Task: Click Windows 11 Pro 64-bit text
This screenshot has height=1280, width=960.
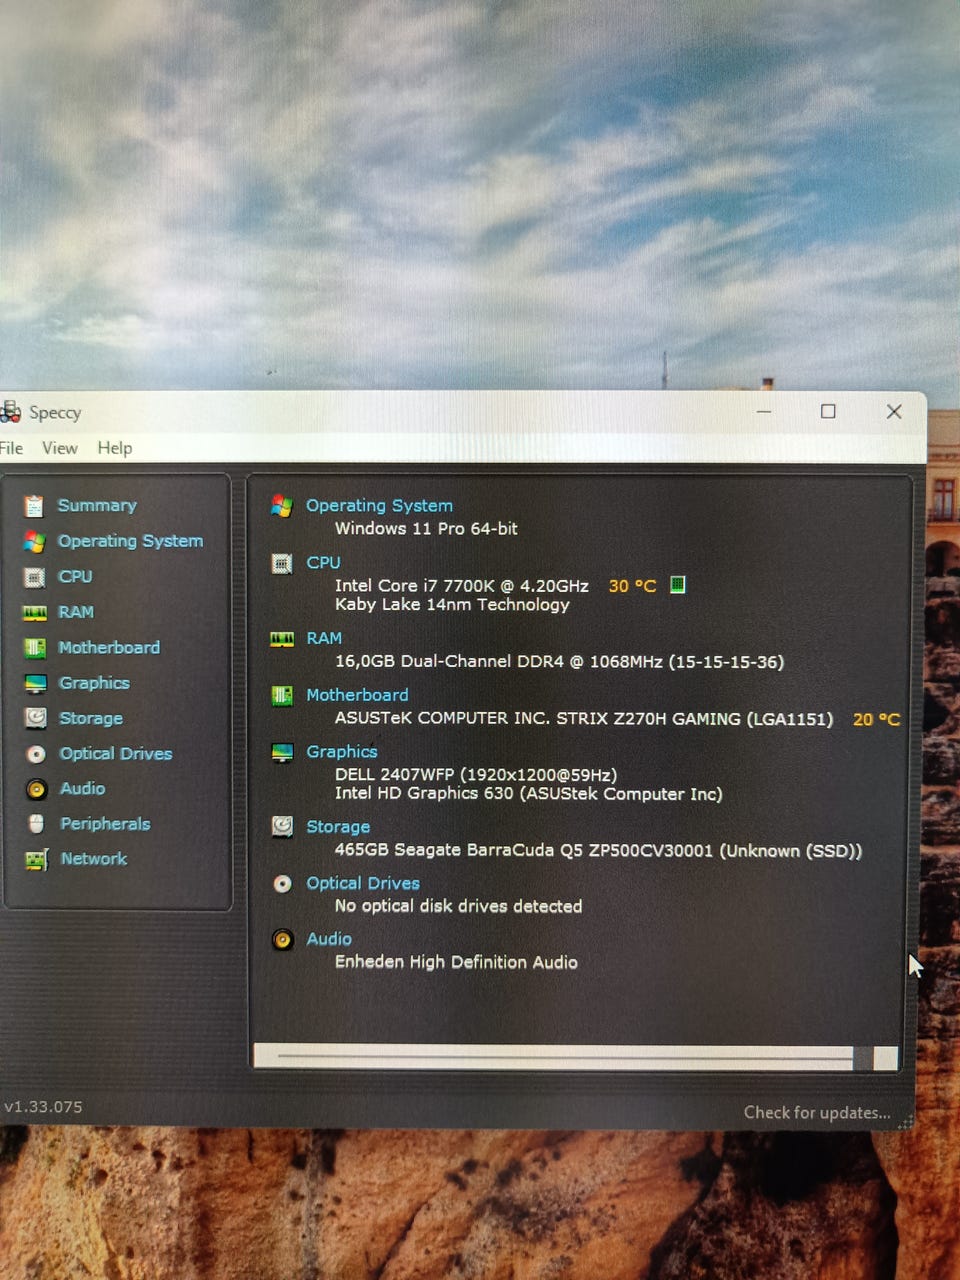Action: pyautogui.click(x=426, y=529)
